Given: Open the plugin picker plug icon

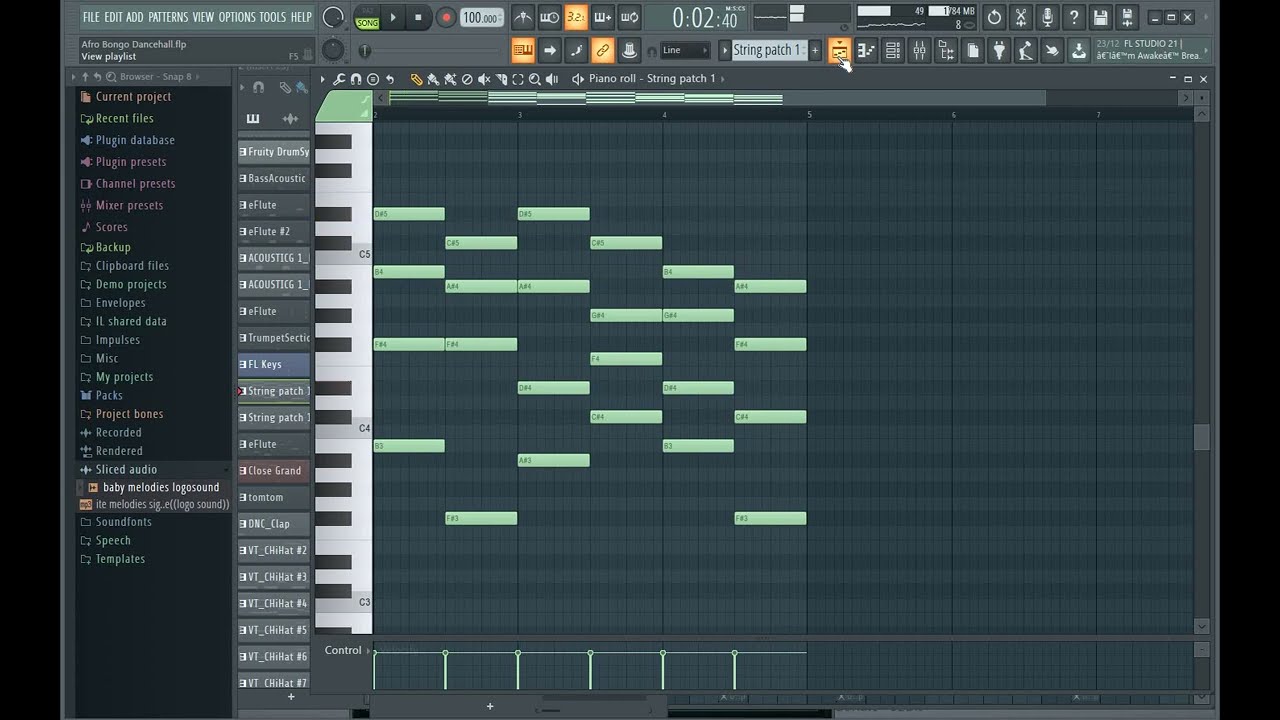Looking at the screenshot, I should (999, 50).
